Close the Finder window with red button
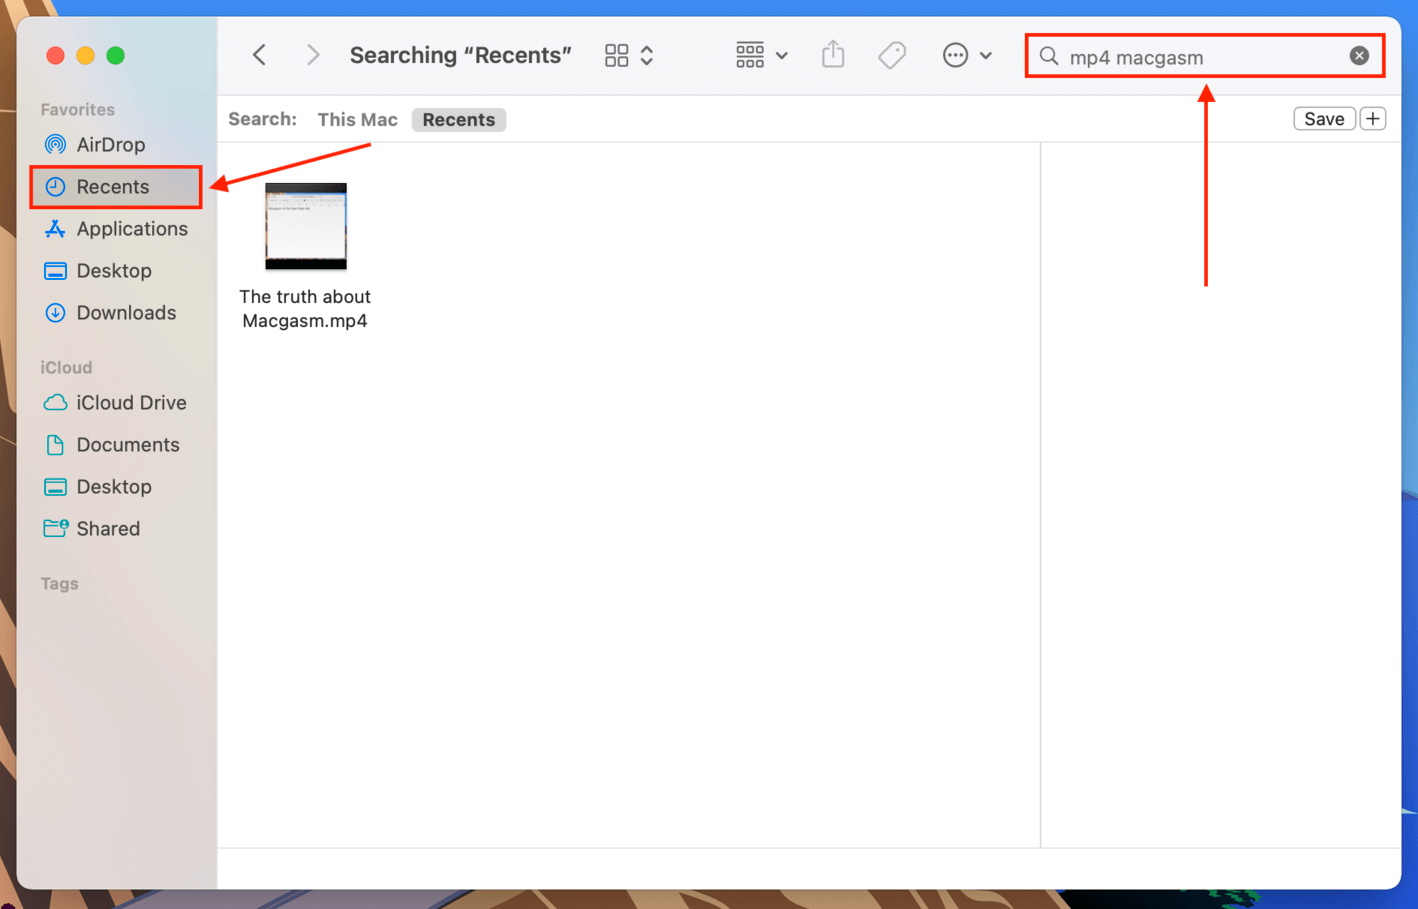The image size is (1418, 909). click(55, 55)
